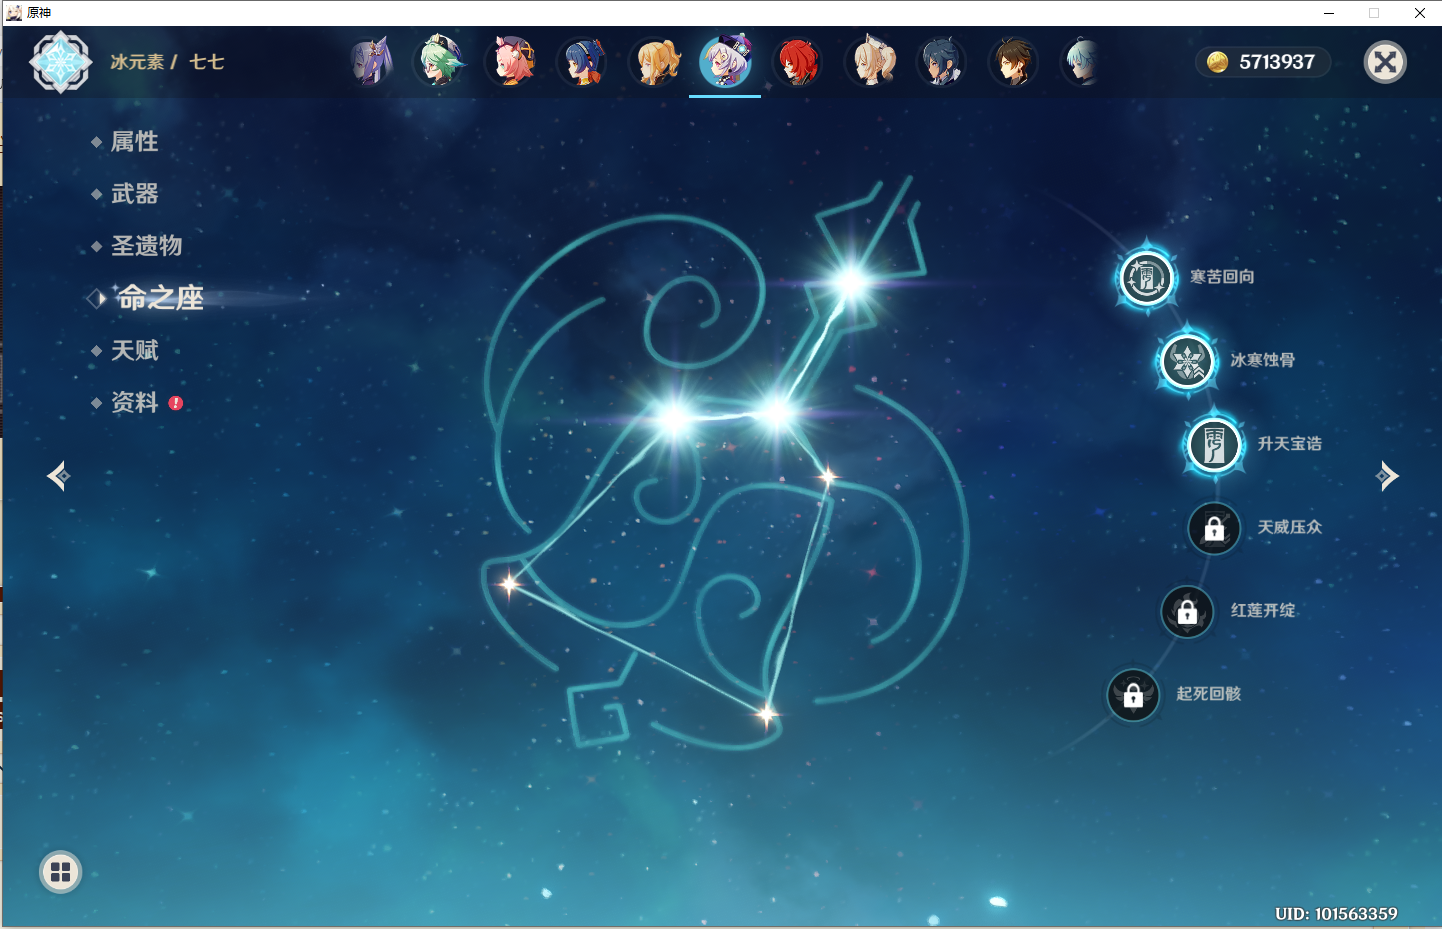Open the 圣遗物 artifacts menu
This screenshot has height=929, width=1442.
point(147,246)
